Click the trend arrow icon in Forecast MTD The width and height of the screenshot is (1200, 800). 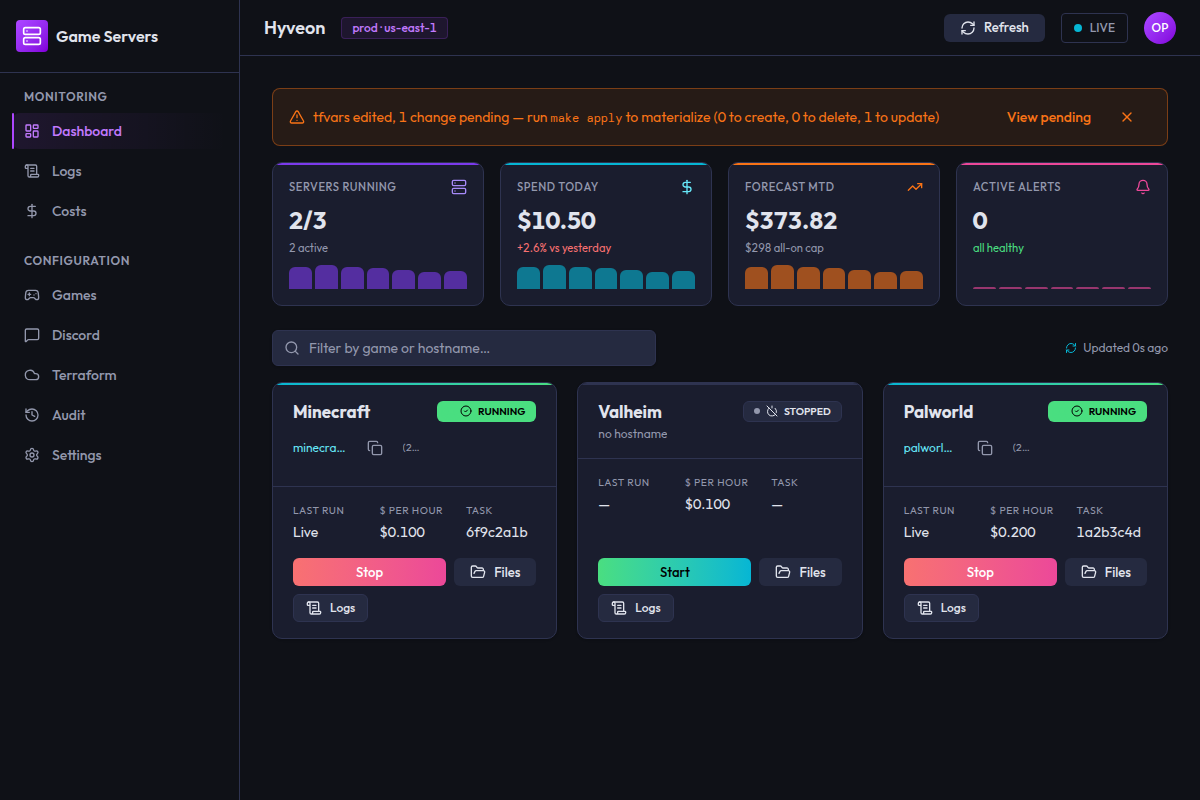(915, 187)
